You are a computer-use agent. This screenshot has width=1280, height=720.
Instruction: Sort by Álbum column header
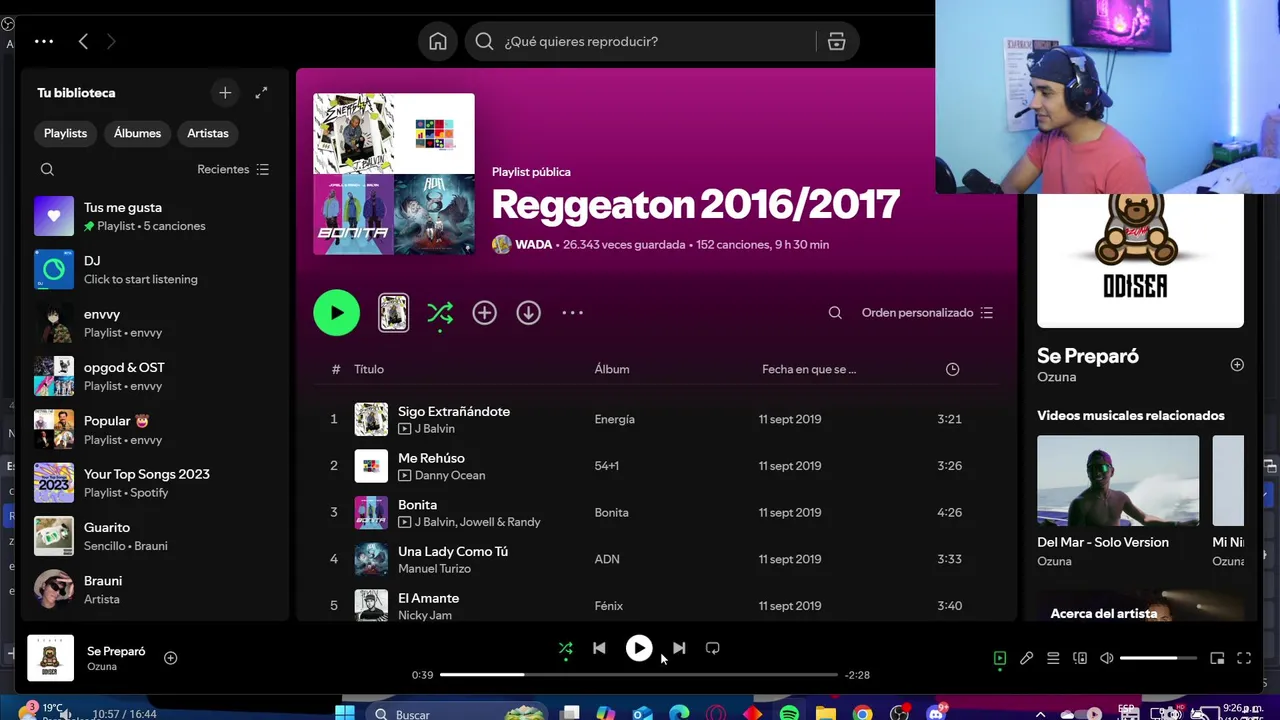coord(612,369)
